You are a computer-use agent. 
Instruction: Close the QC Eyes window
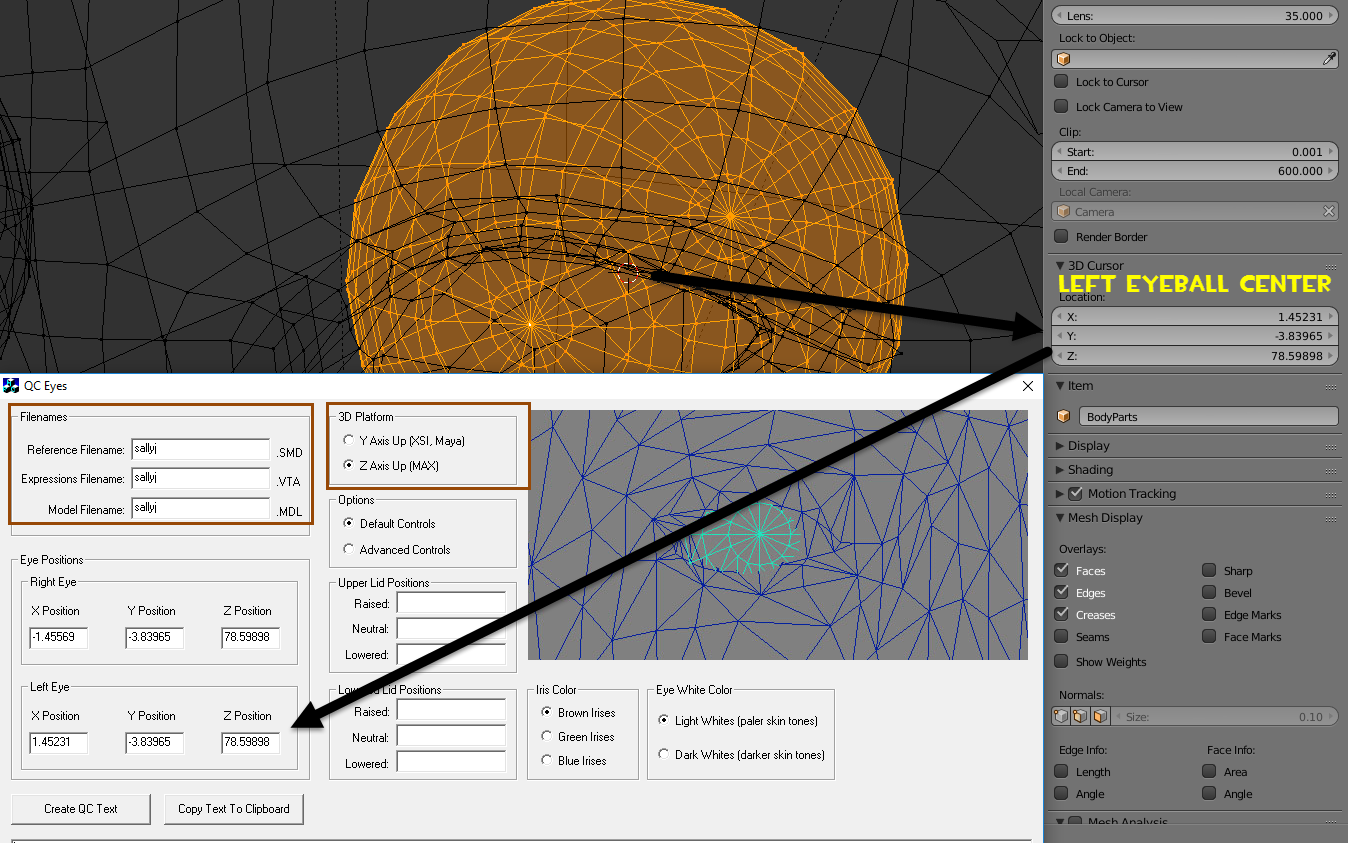click(1027, 386)
